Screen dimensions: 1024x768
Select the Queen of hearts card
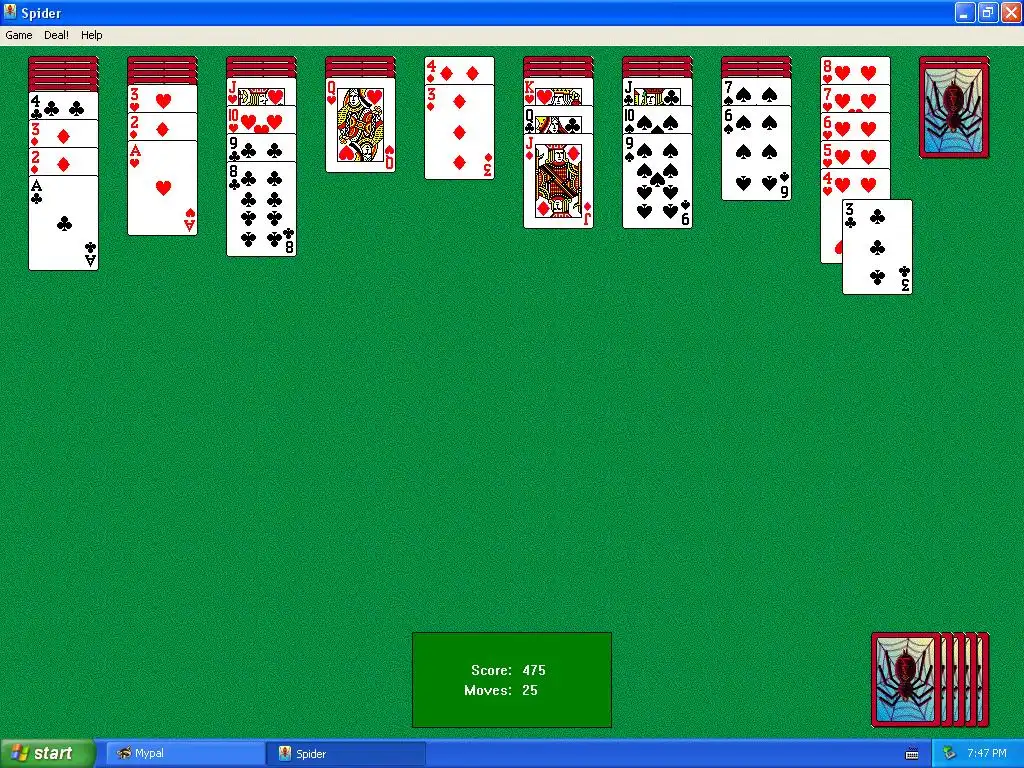click(360, 125)
